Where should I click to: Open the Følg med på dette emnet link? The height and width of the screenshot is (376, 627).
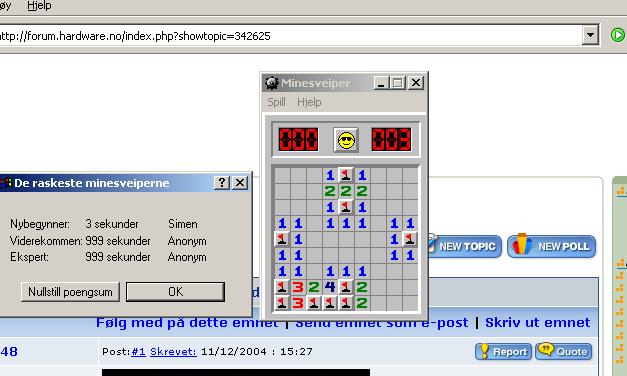tap(187, 323)
